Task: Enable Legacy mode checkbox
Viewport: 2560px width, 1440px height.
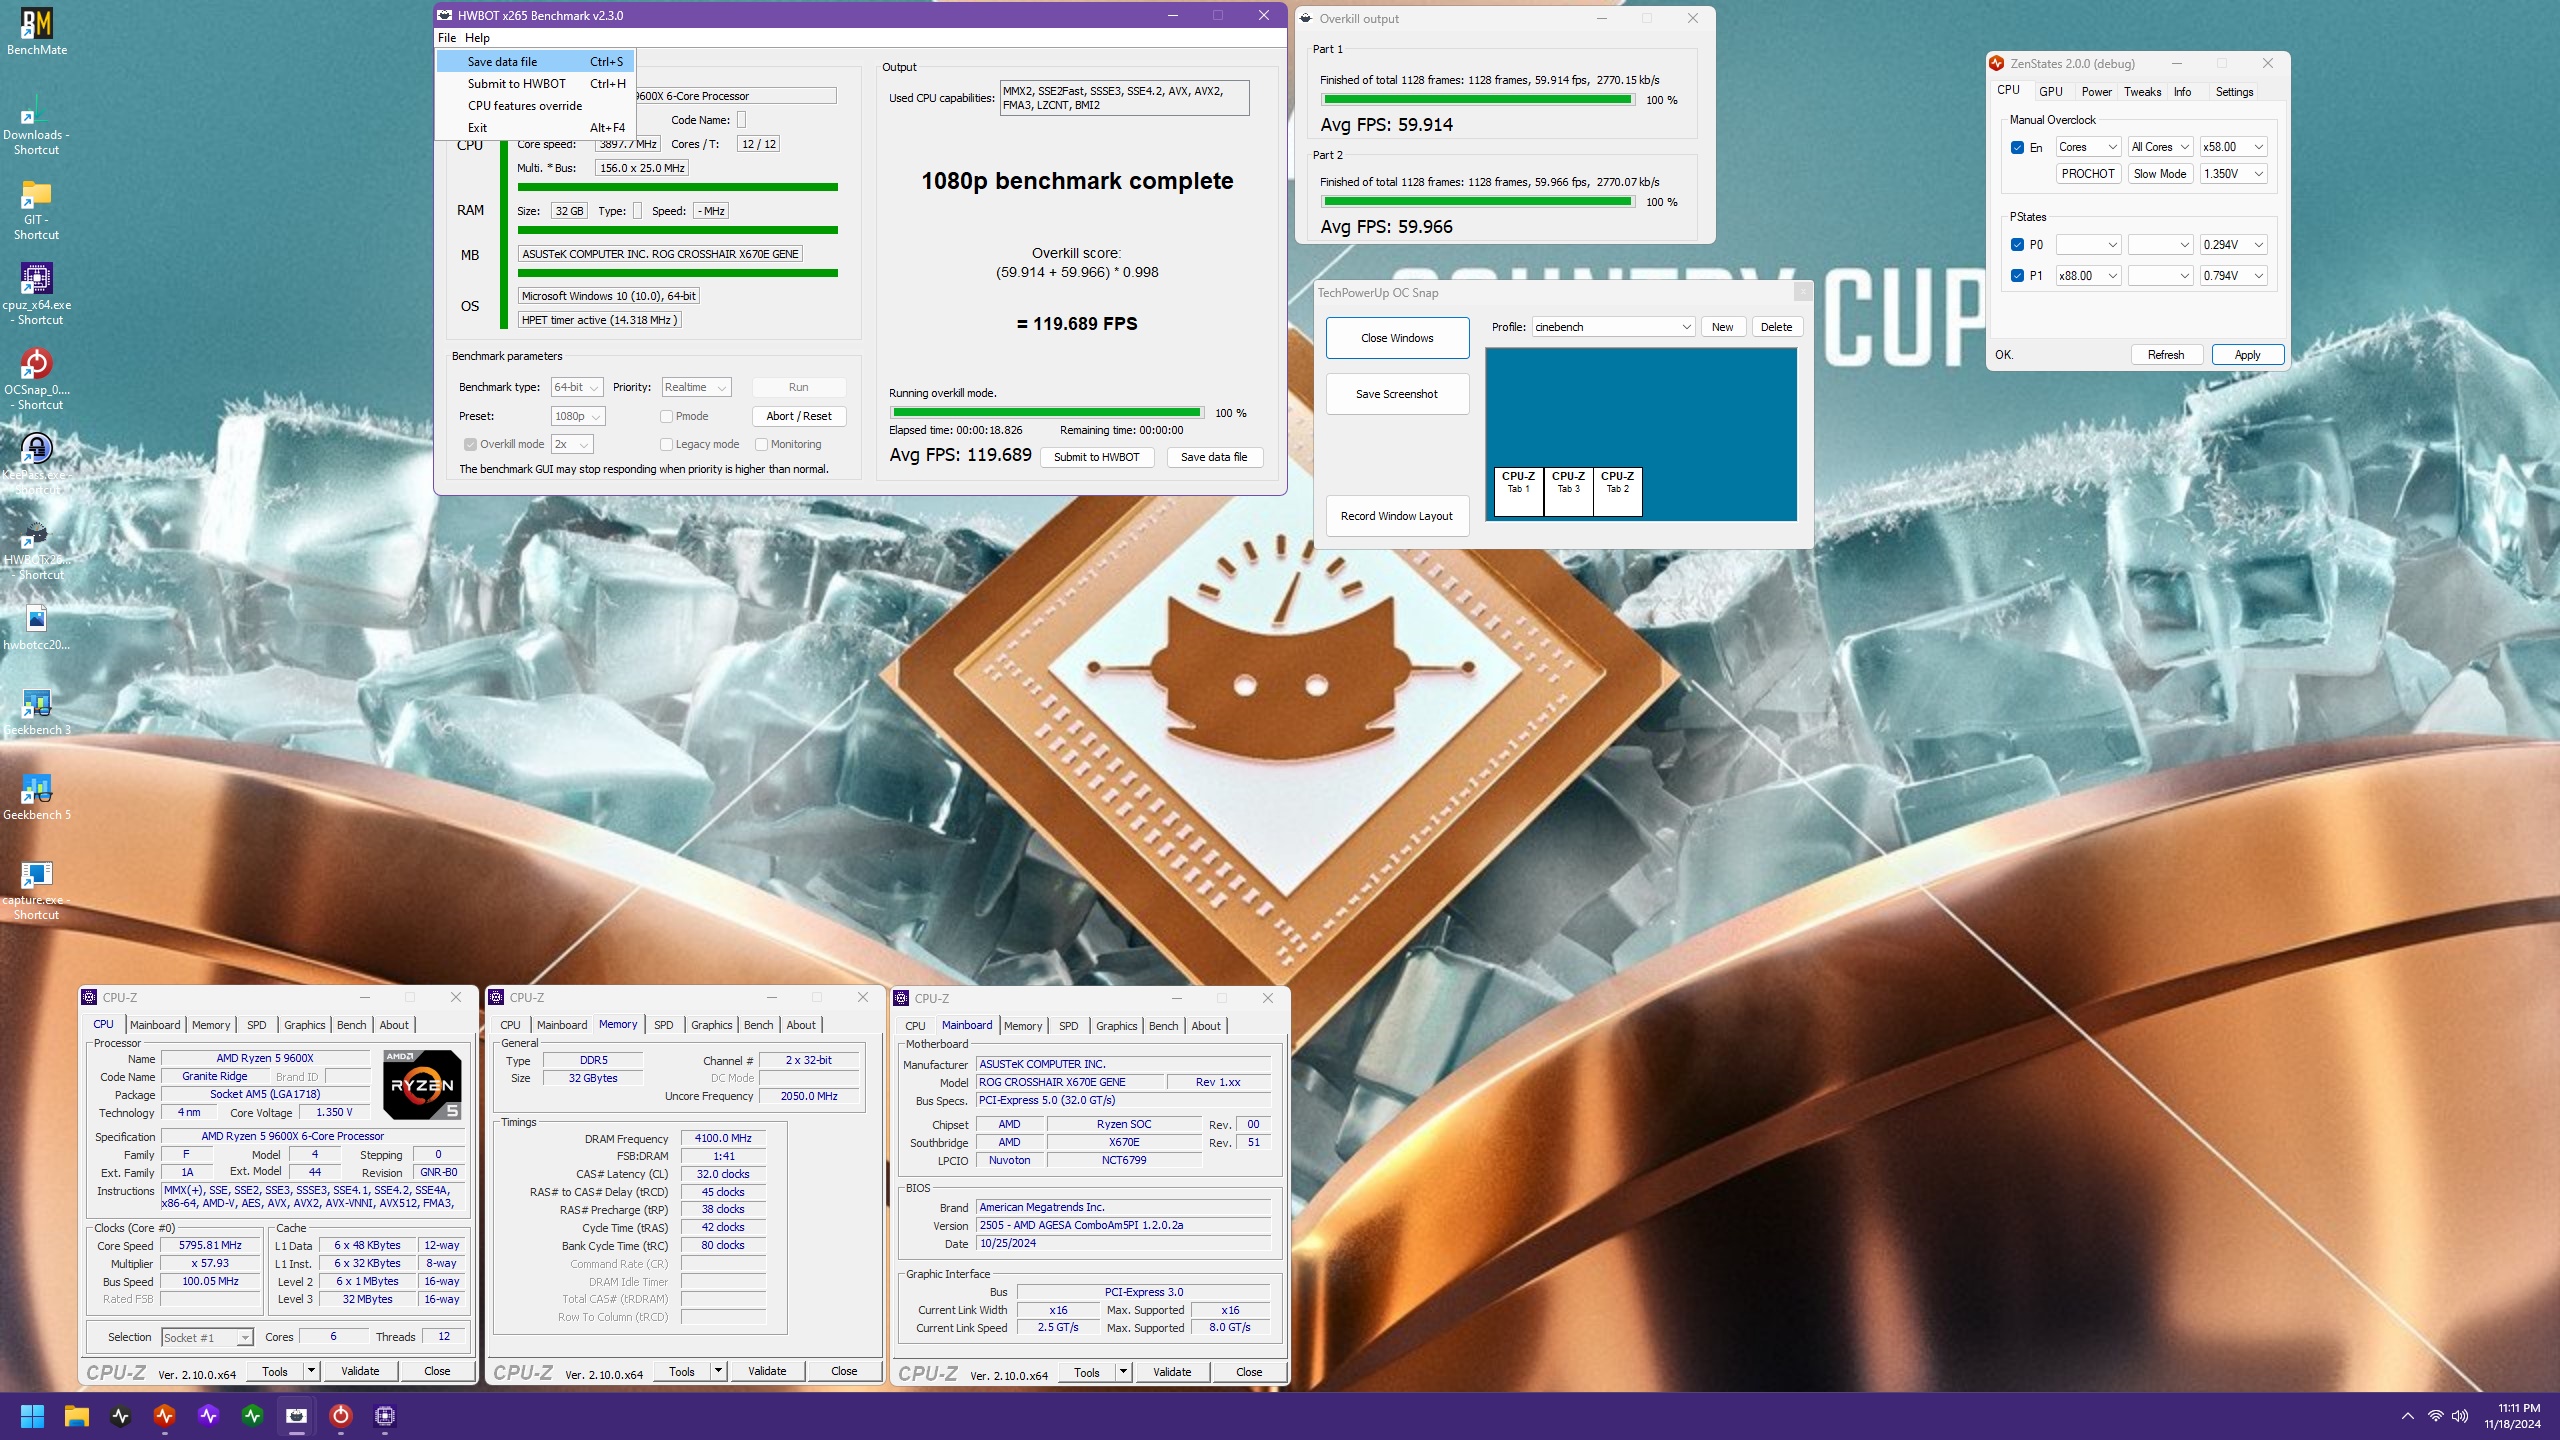Action: (x=666, y=444)
